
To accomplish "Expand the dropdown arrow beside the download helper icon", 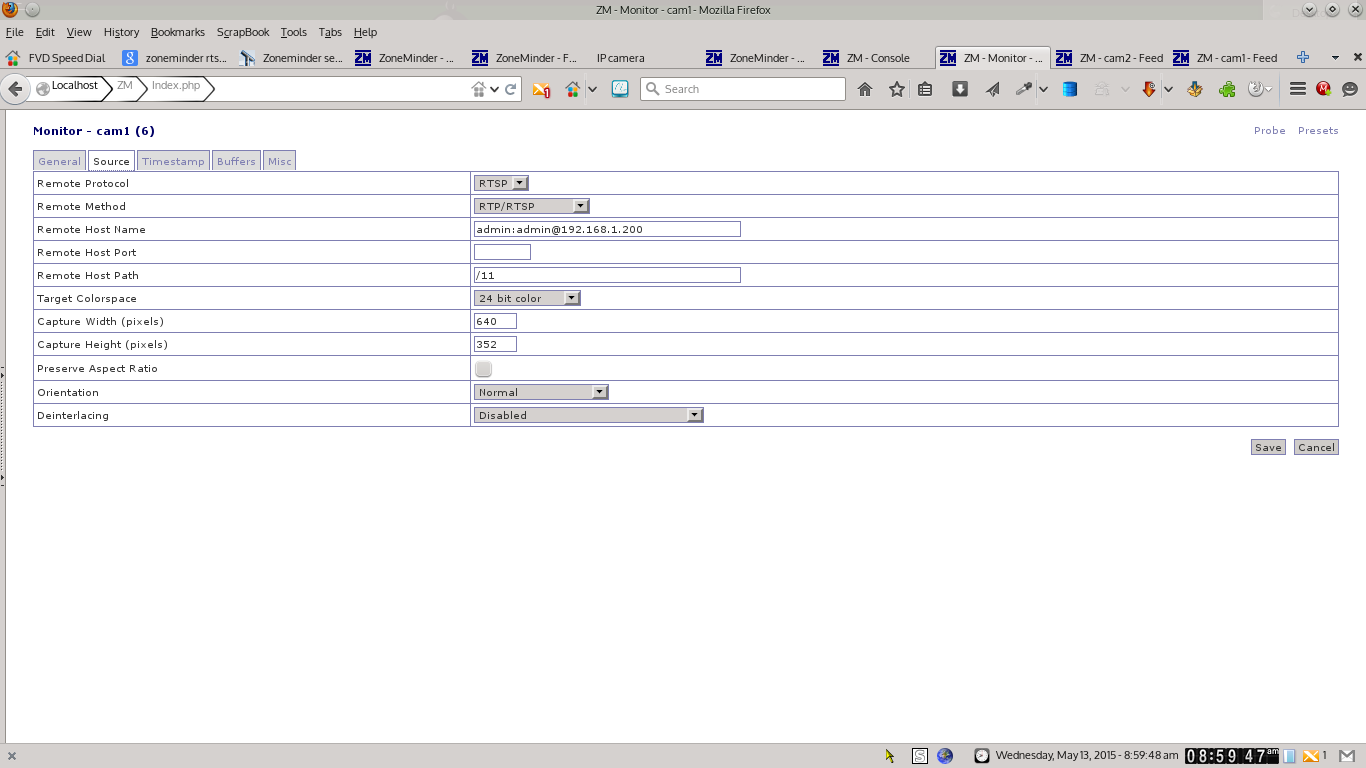I will [x=1167, y=89].
